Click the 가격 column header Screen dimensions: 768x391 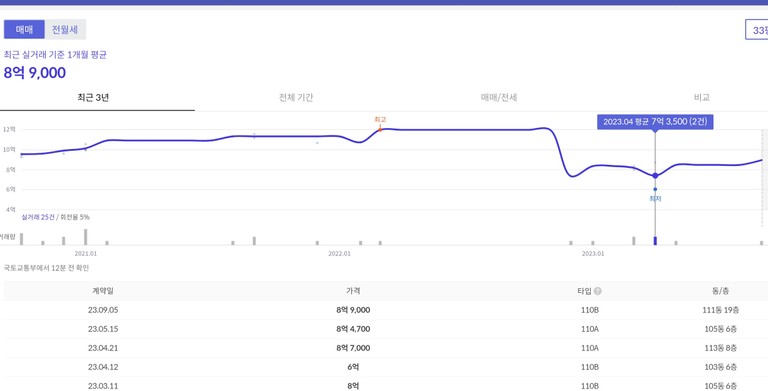[353, 291]
